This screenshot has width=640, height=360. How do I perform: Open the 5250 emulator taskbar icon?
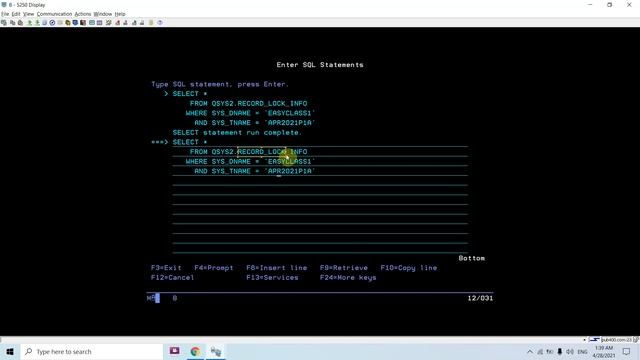(x=216, y=351)
